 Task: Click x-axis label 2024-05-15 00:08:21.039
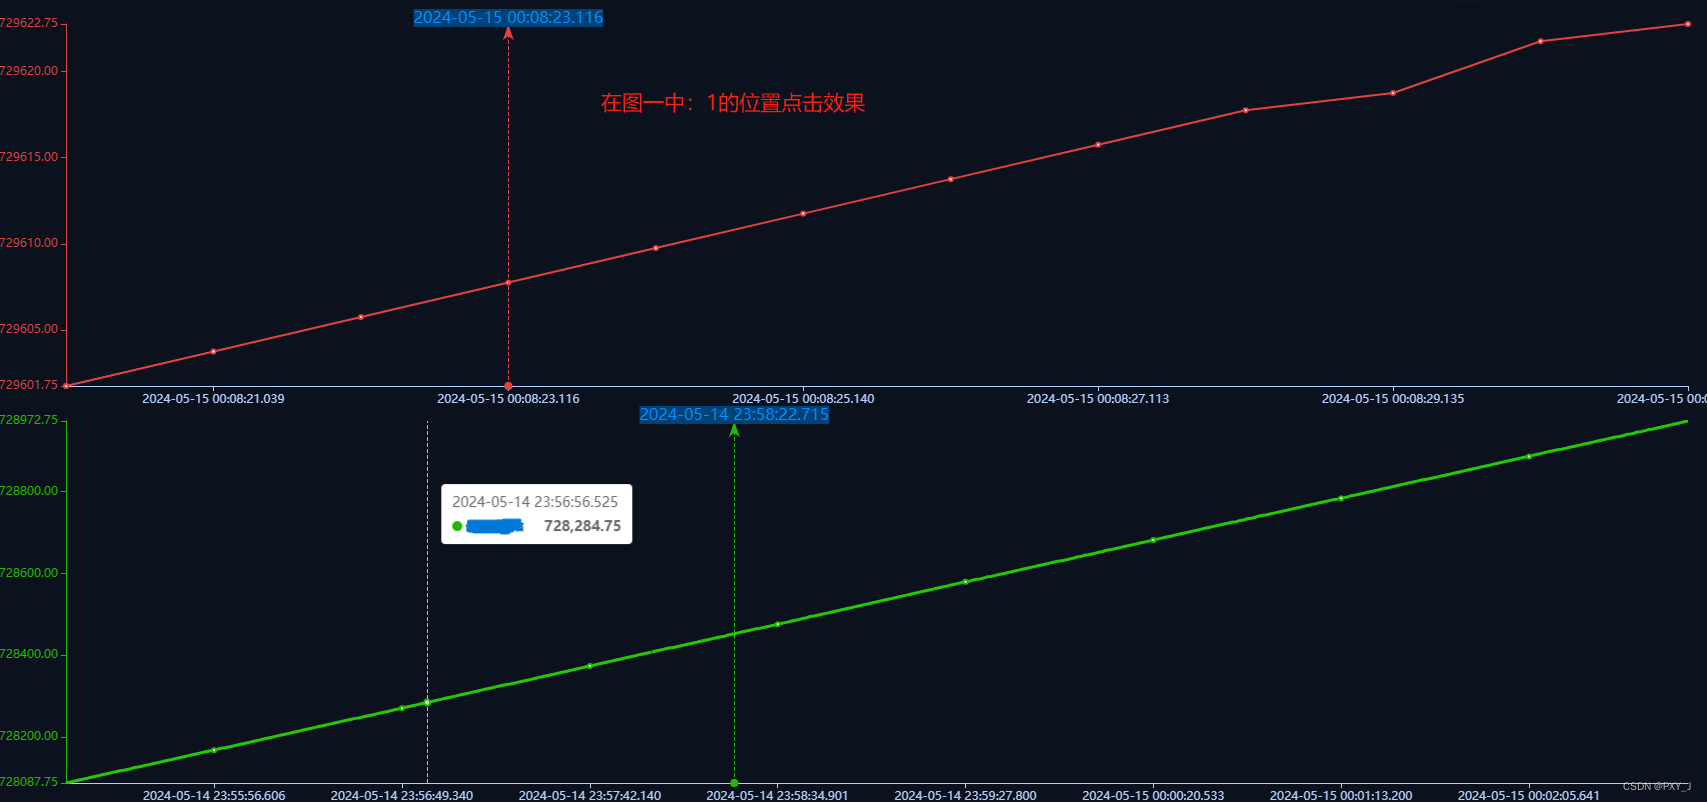213,399
